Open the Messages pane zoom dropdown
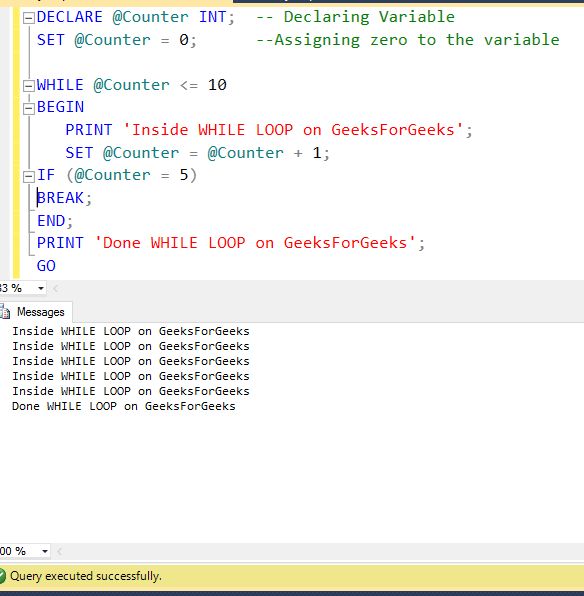The width and height of the screenshot is (584, 596). 44,551
